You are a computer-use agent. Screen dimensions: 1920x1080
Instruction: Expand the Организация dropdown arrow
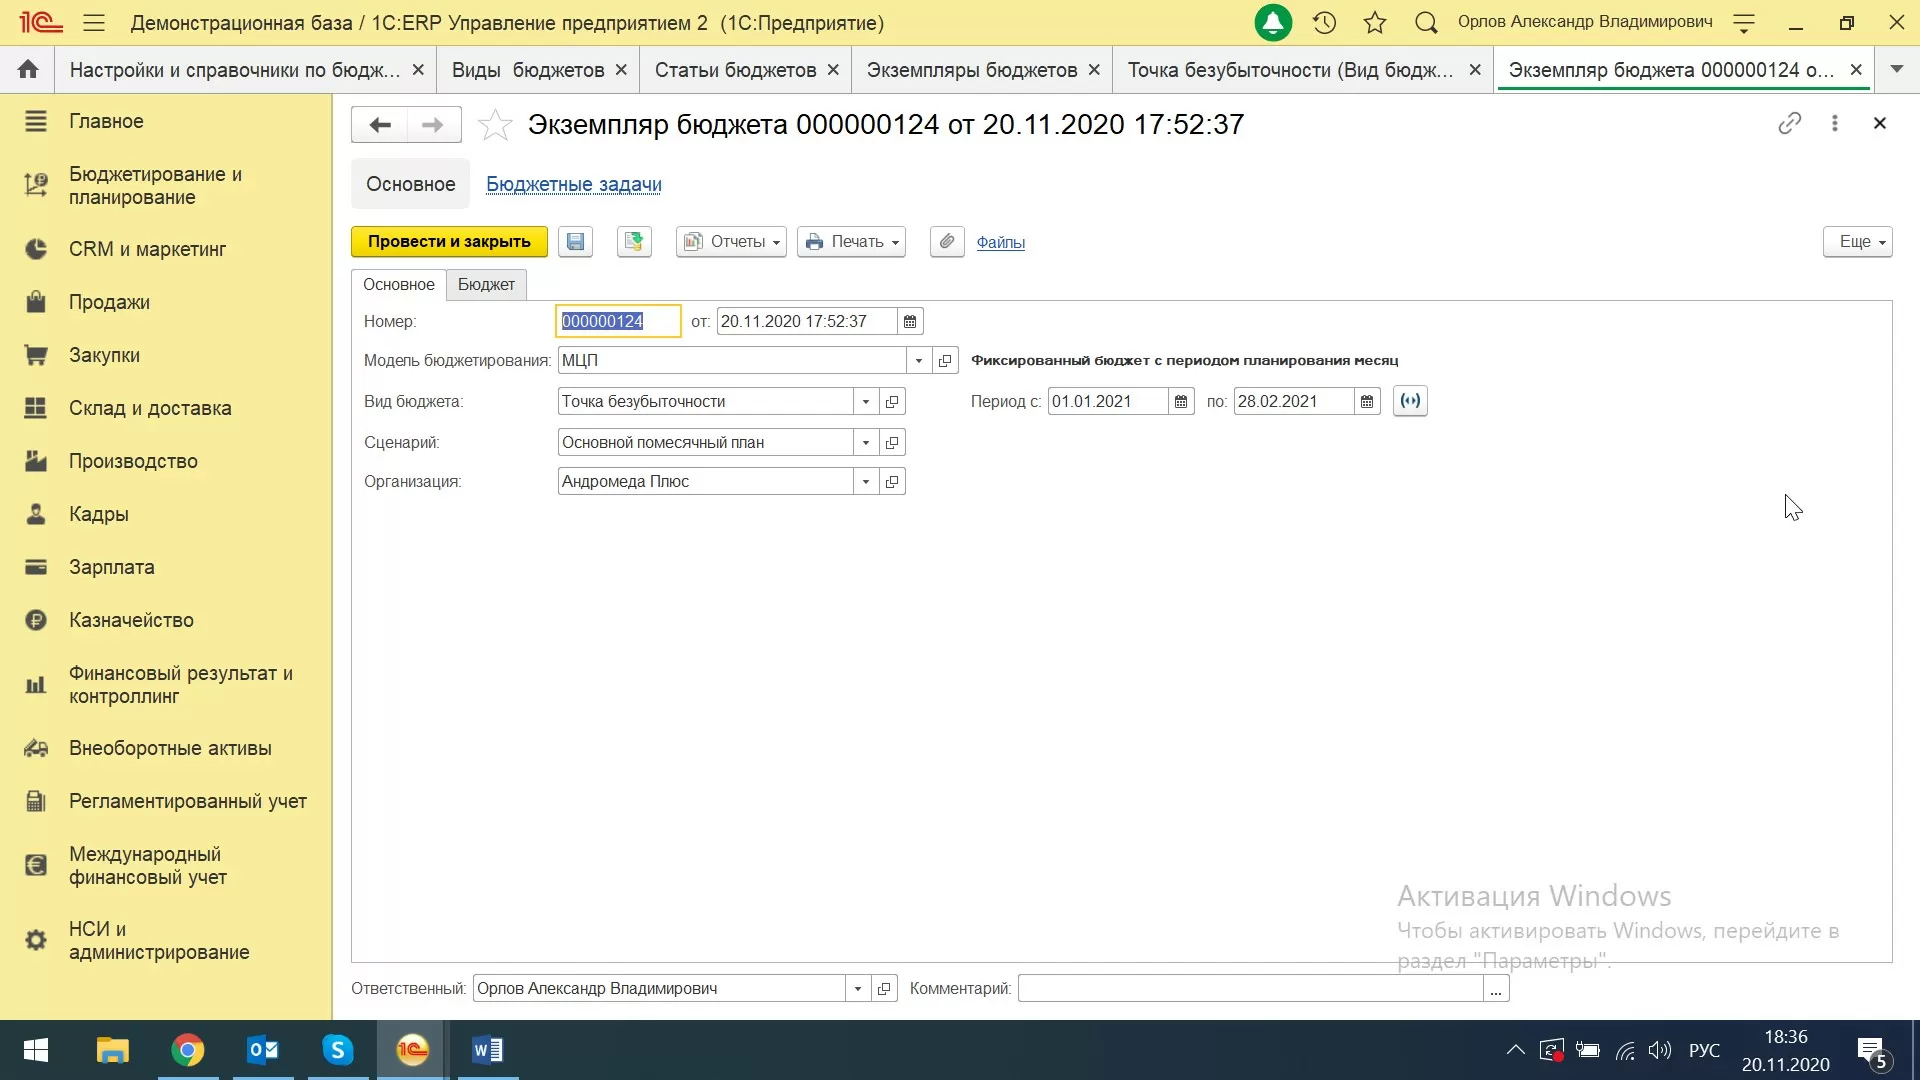pyautogui.click(x=866, y=481)
